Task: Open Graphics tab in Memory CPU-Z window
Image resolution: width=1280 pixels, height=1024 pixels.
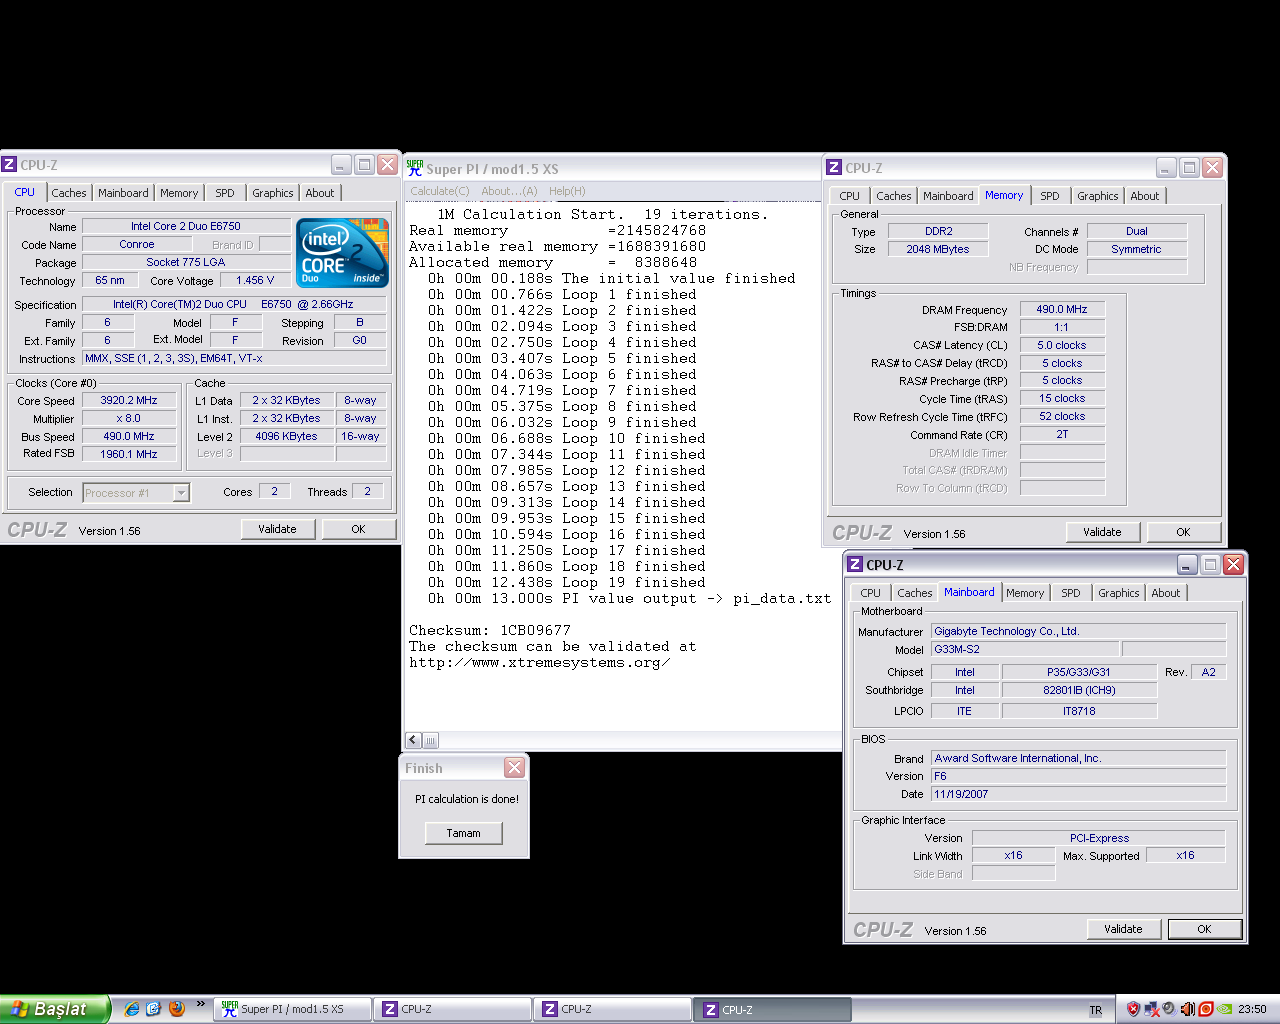Action: click(x=1097, y=196)
